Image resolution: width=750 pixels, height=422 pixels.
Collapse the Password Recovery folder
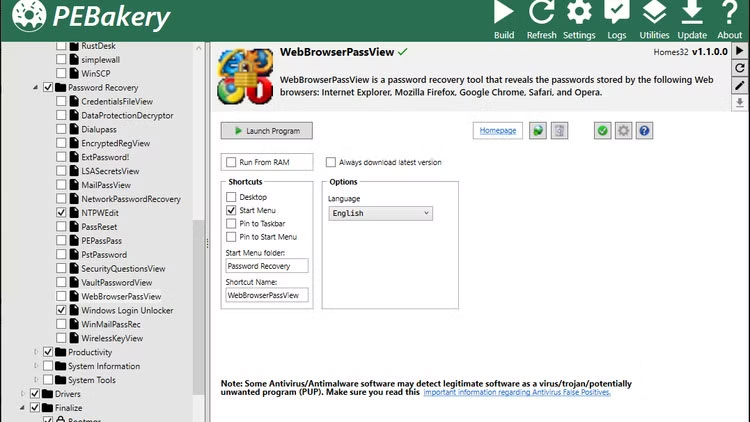(x=35, y=88)
